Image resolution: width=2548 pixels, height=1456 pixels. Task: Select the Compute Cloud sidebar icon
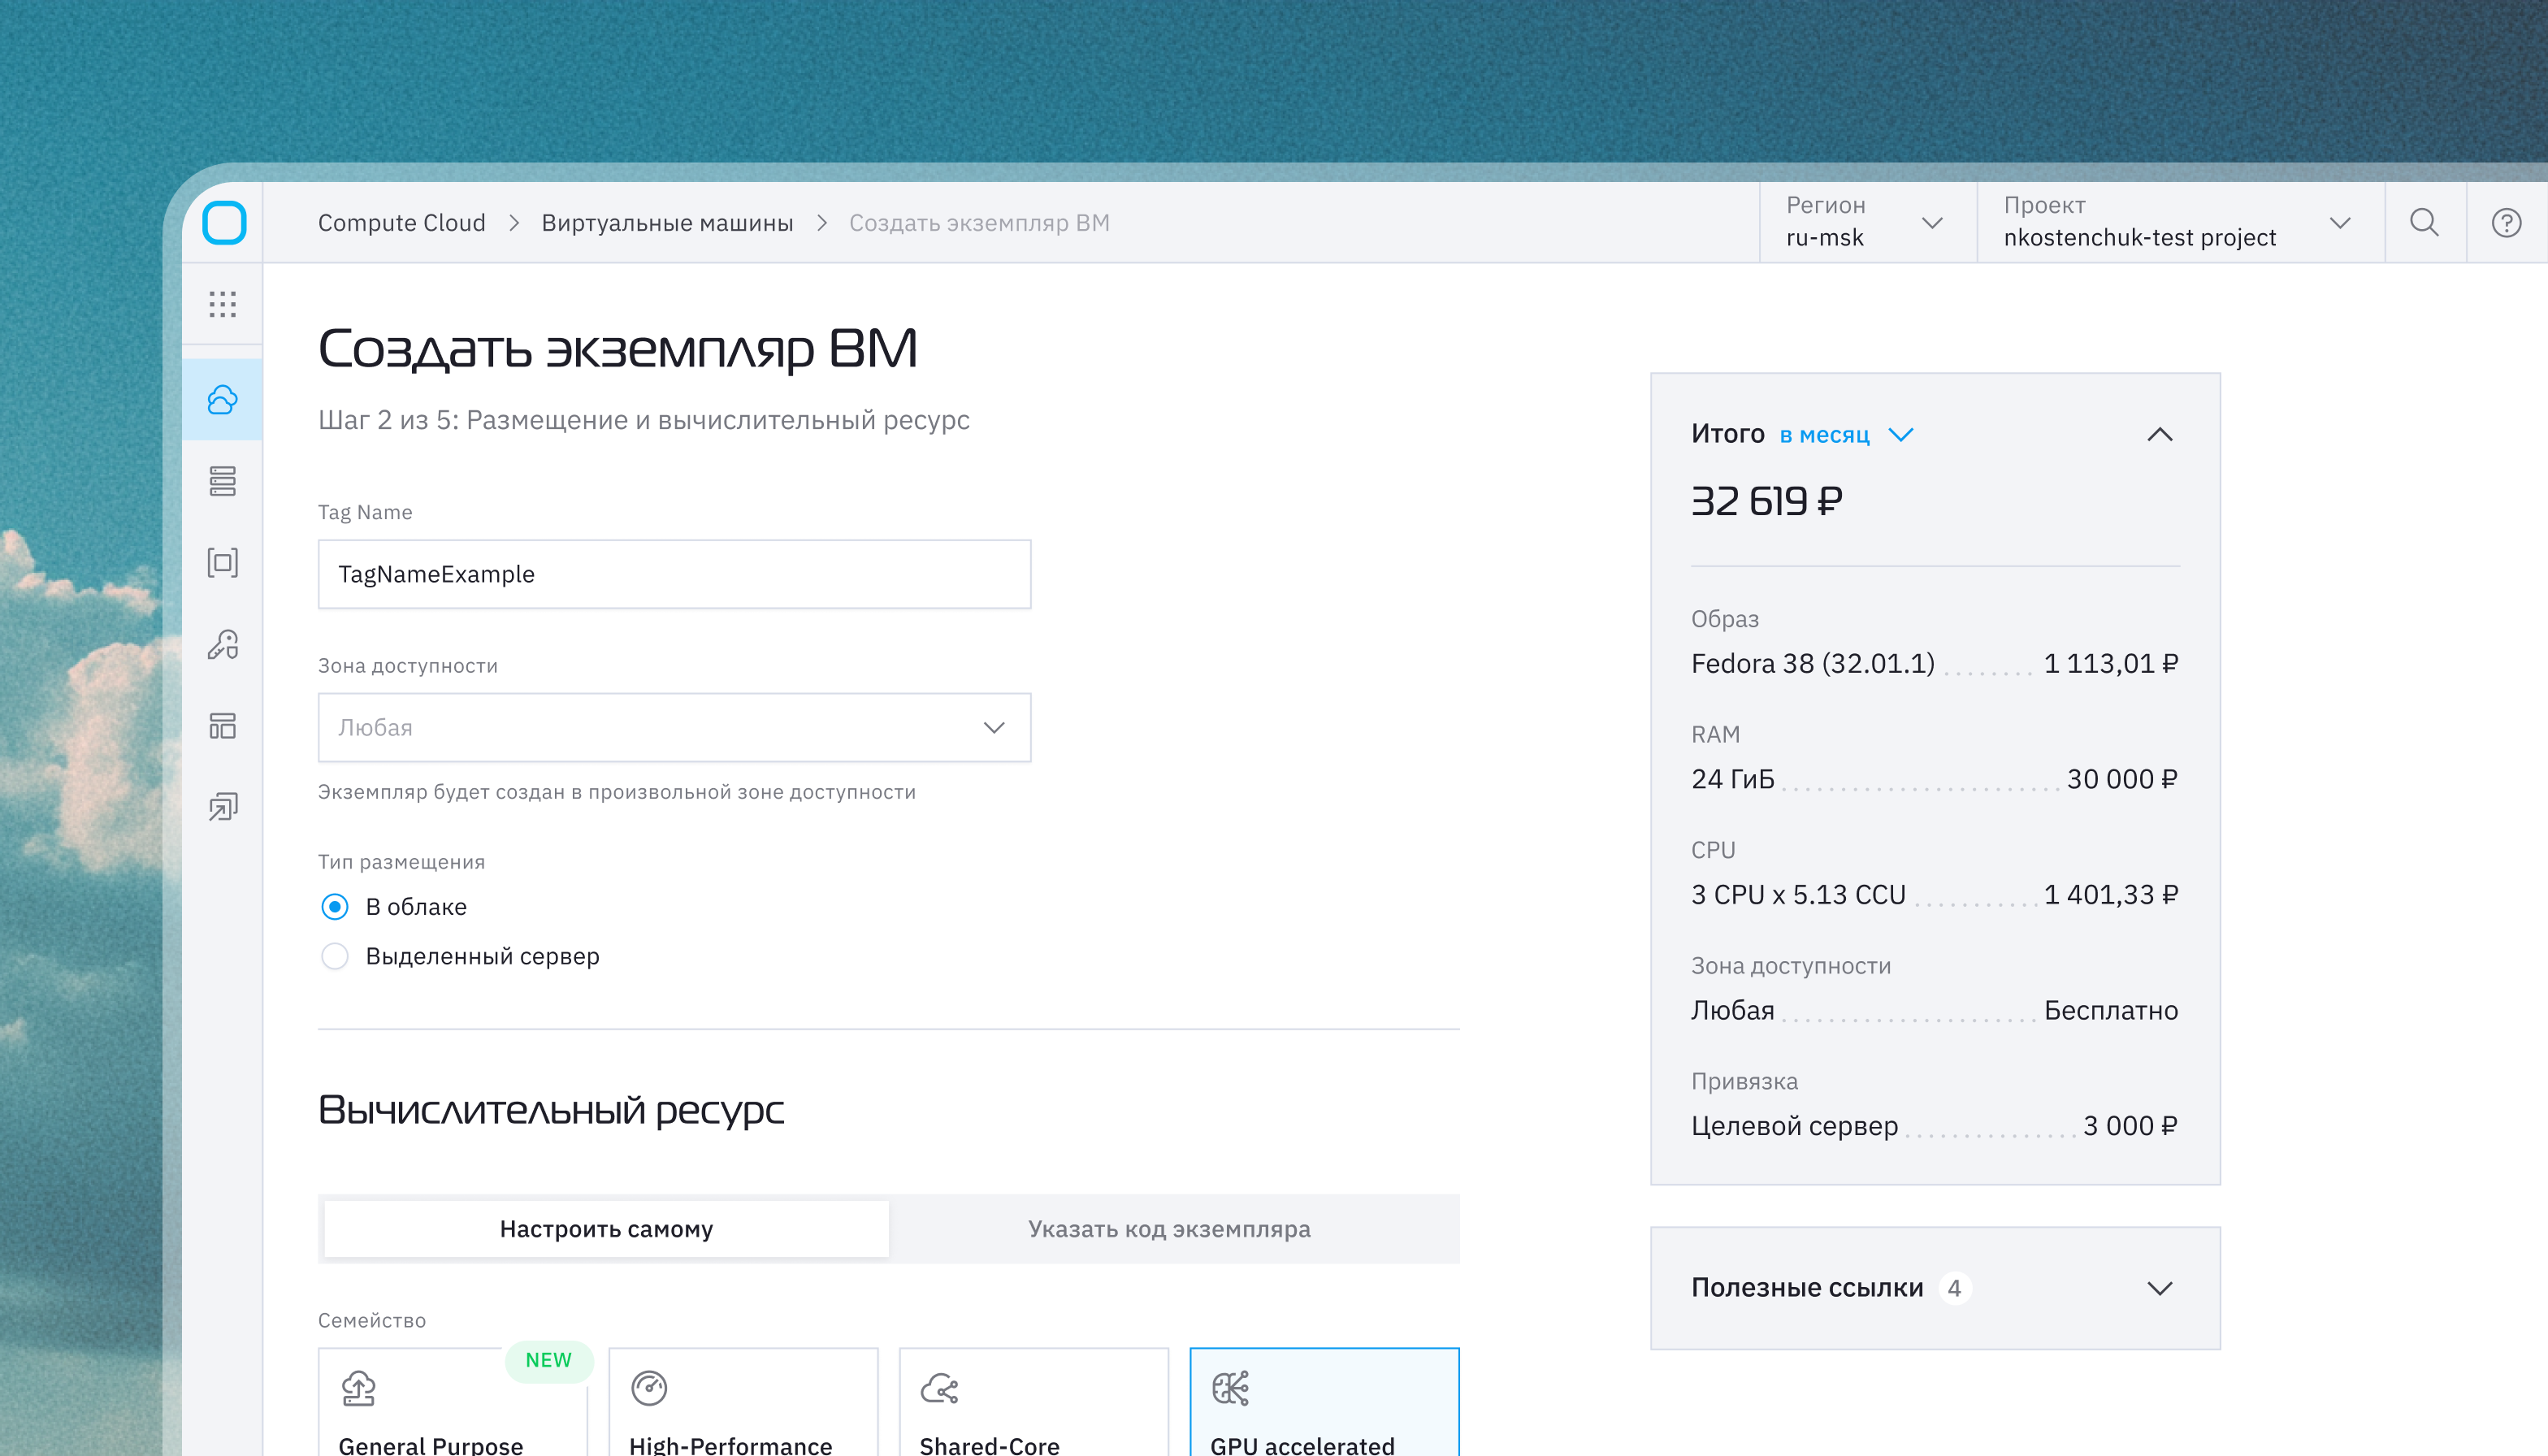[x=223, y=400]
